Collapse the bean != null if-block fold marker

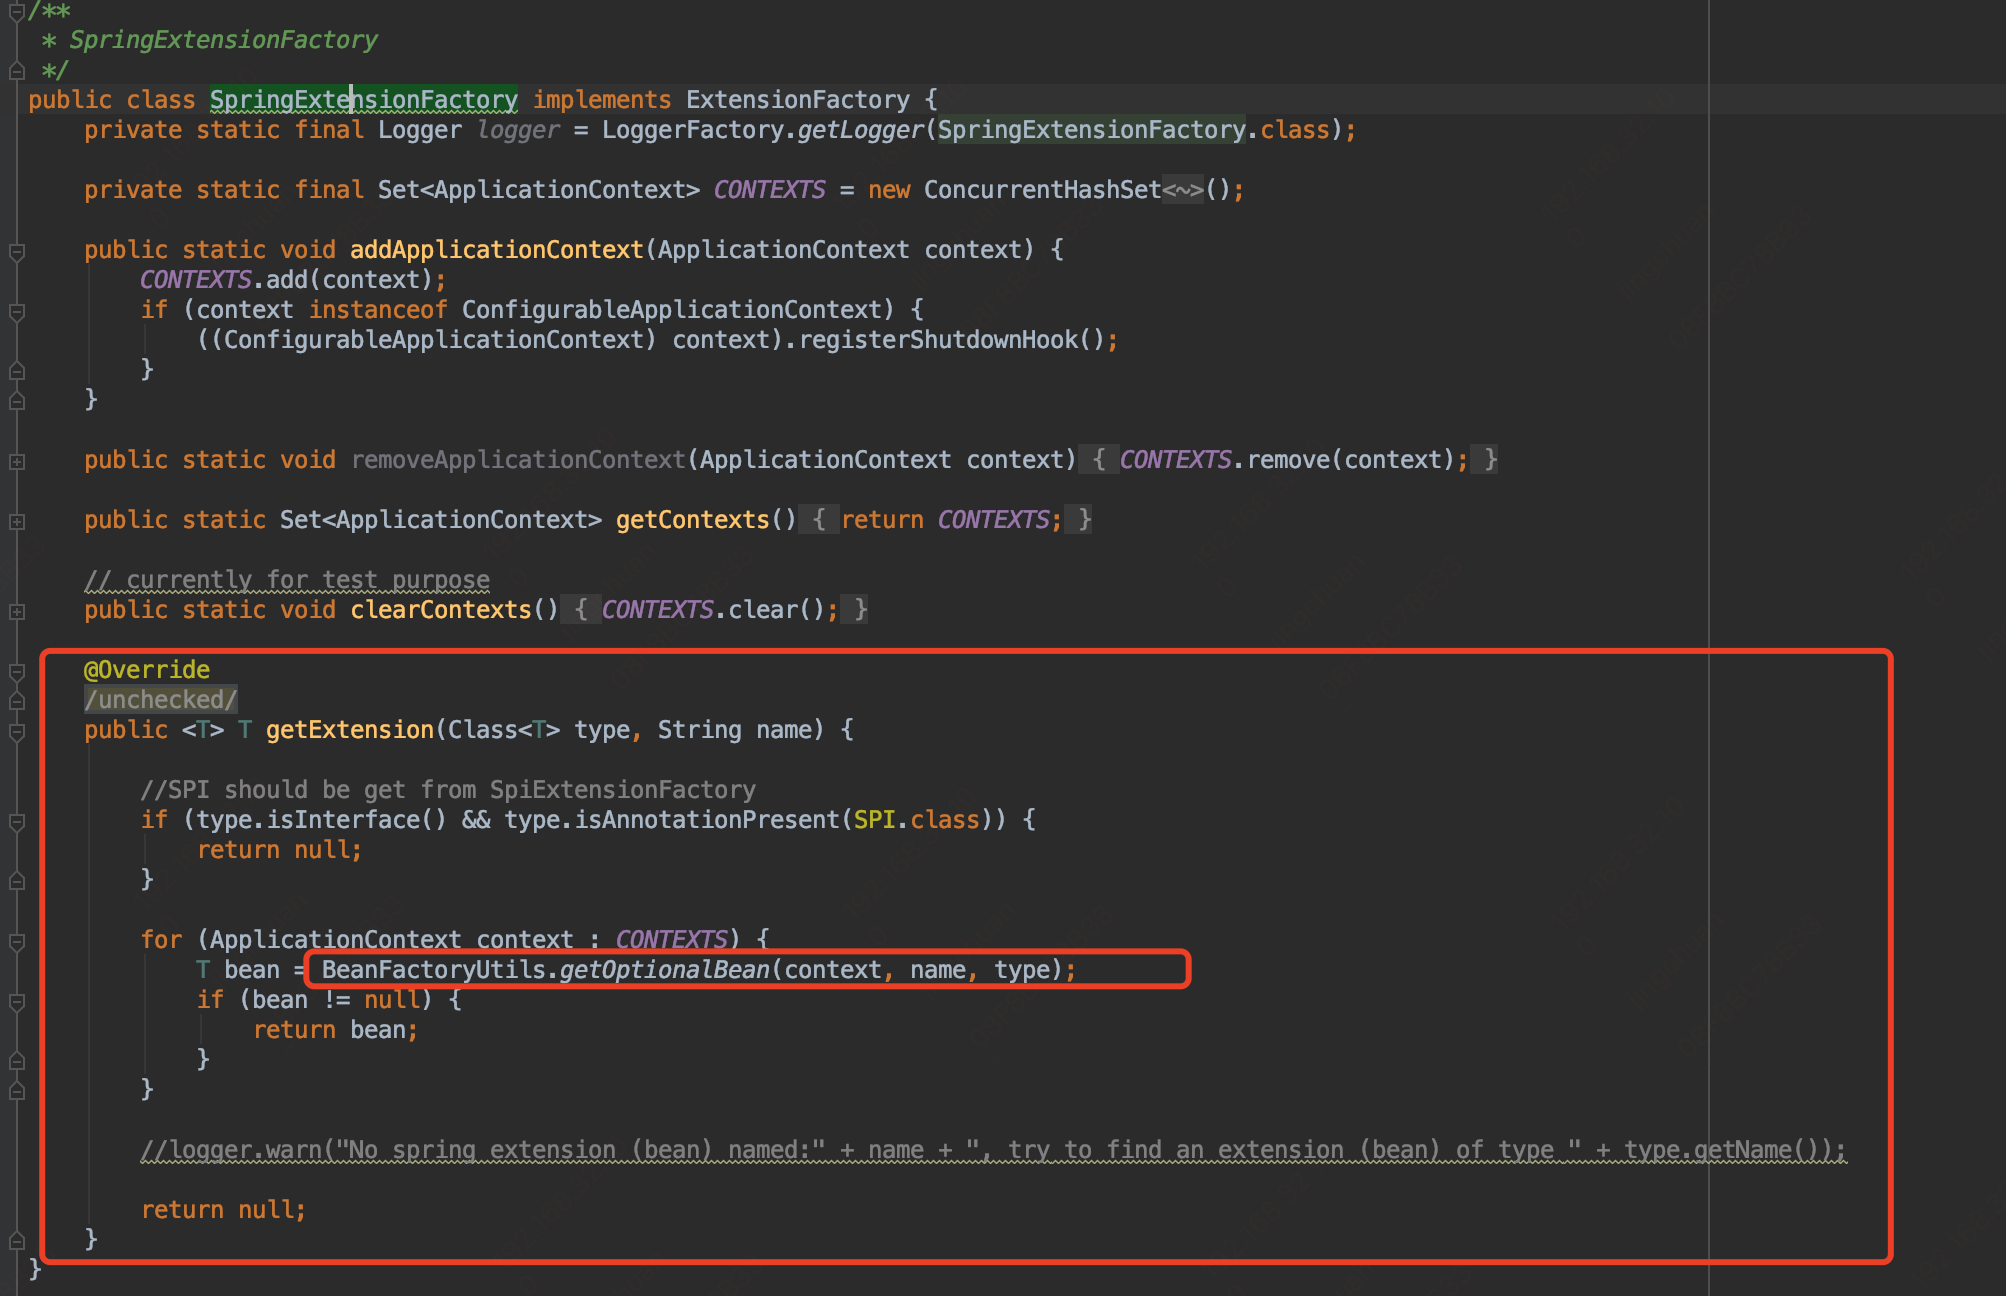click(x=16, y=1001)
